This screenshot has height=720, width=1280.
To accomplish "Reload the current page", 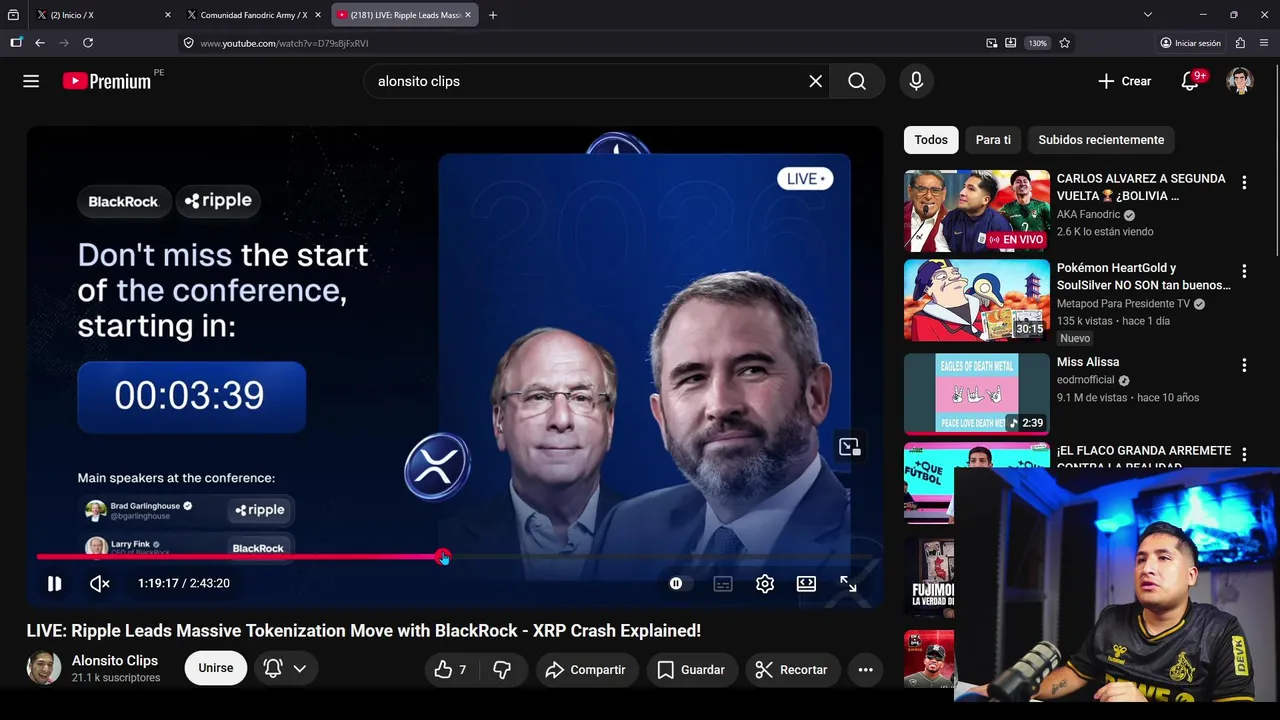I will tap(88, 43).
